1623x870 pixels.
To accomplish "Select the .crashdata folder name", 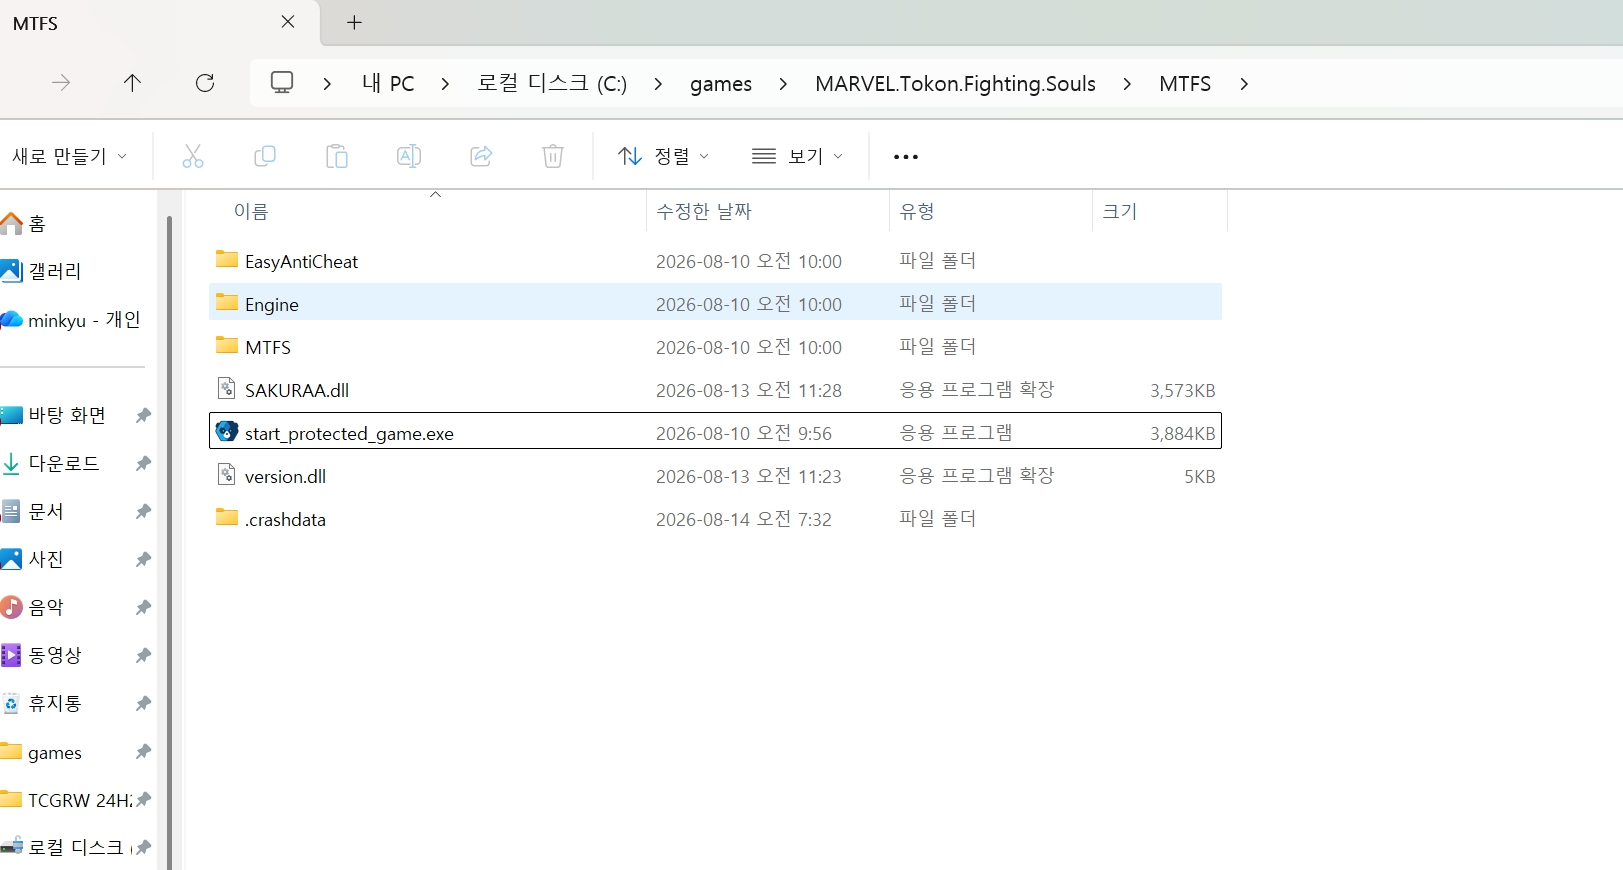I will click(285, 520).
